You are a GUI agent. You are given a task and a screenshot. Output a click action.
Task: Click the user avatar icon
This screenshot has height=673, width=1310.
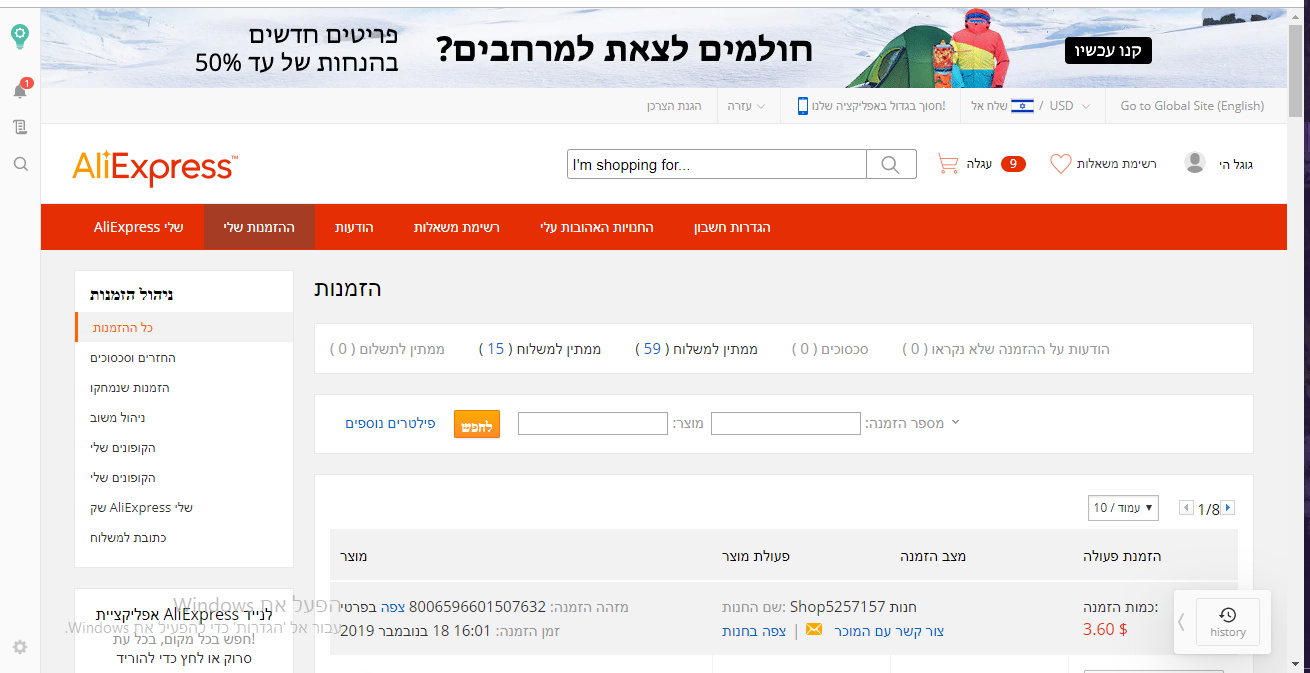tap(1195, 163)
